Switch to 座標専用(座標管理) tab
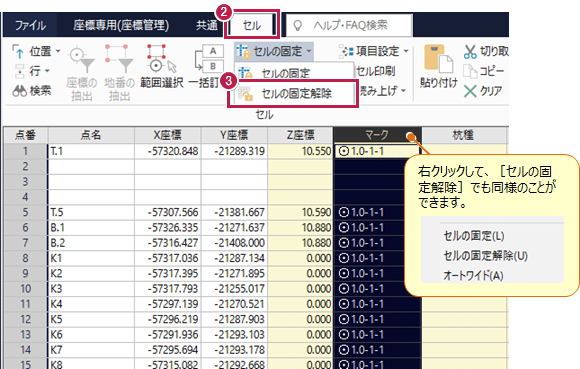Screen dimensions: 580x369 tap(121, 25)
